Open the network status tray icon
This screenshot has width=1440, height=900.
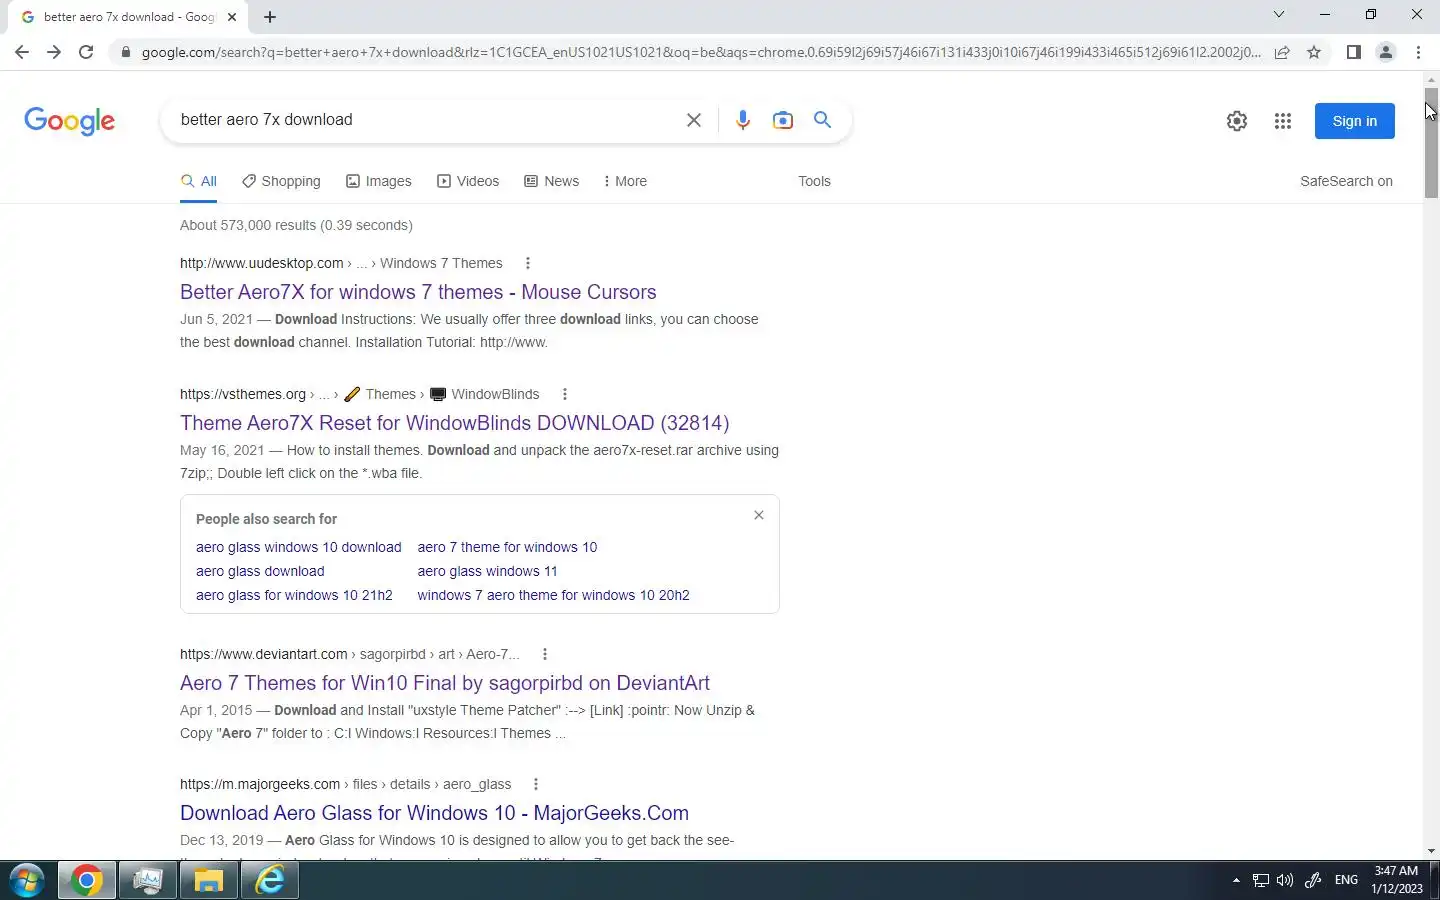pos(1260,881)
